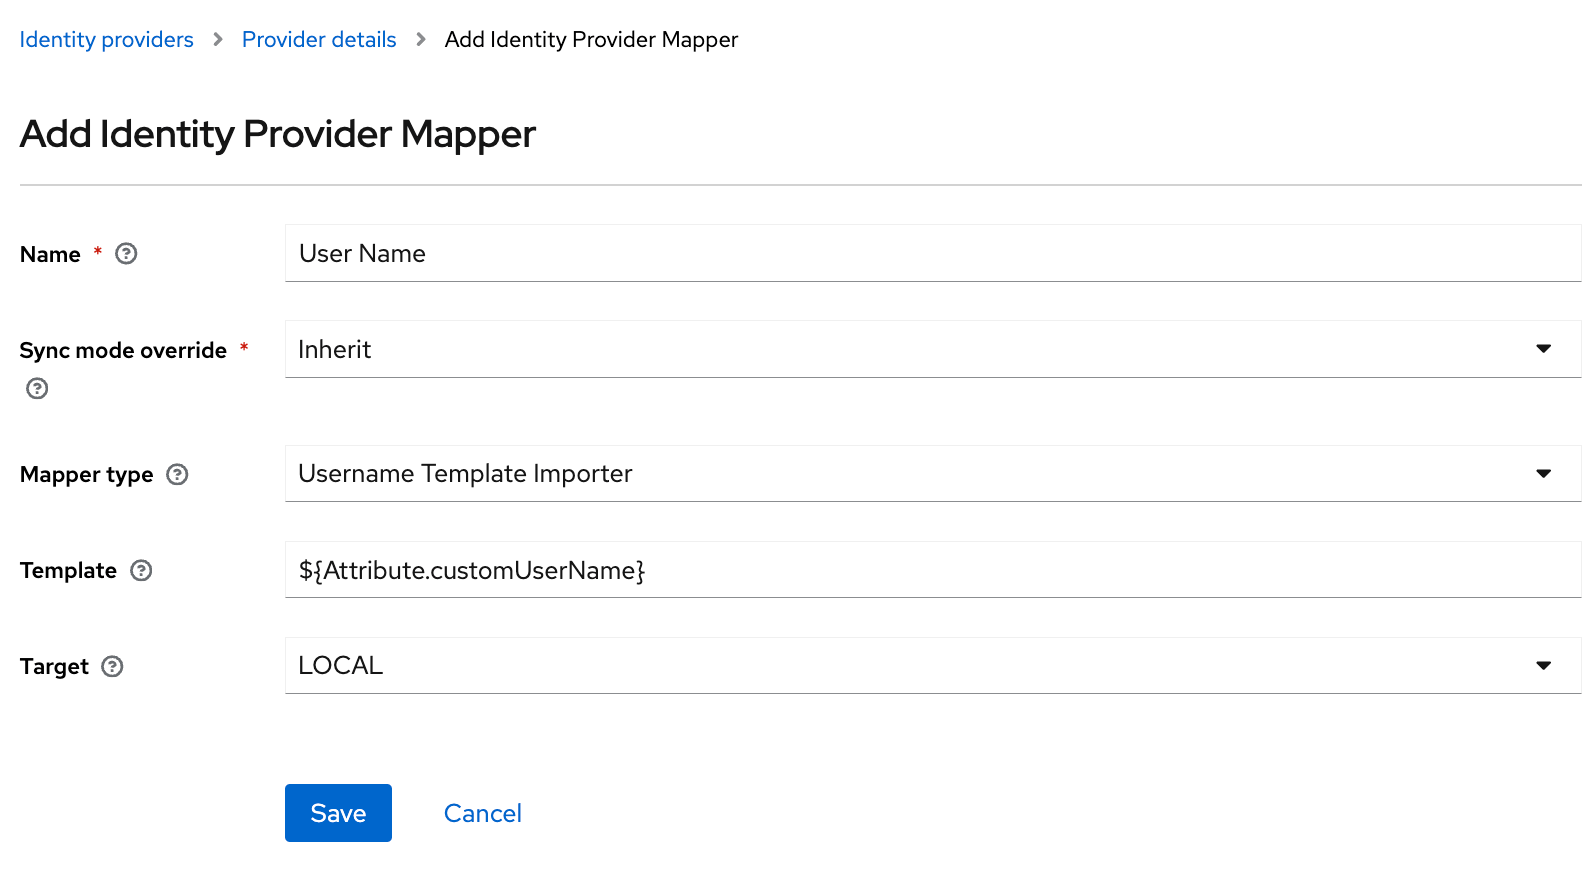Open help tooltip for Name field
Screen dimensions: 1594x870
(126, 254)
